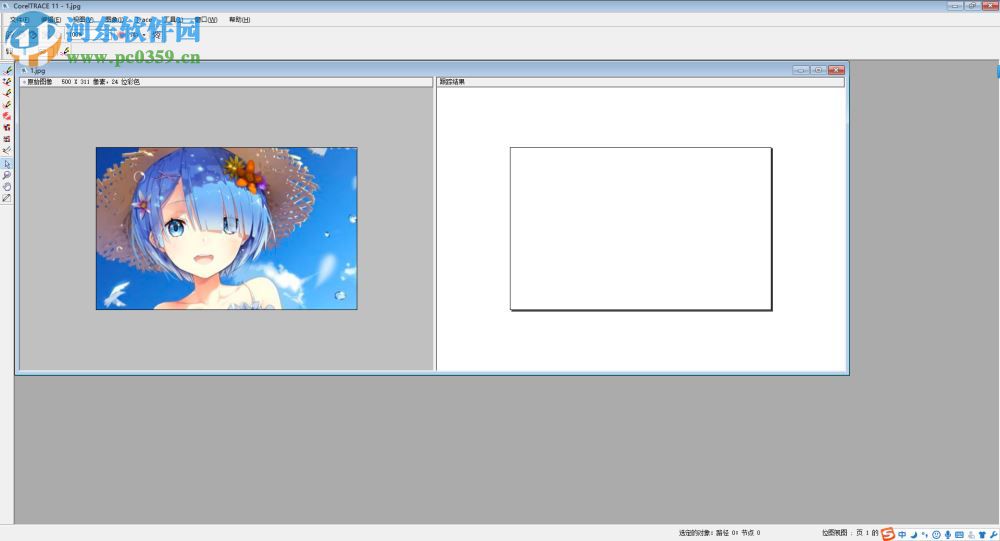Activate the Pan hand tool

click(x=7, y=187)
